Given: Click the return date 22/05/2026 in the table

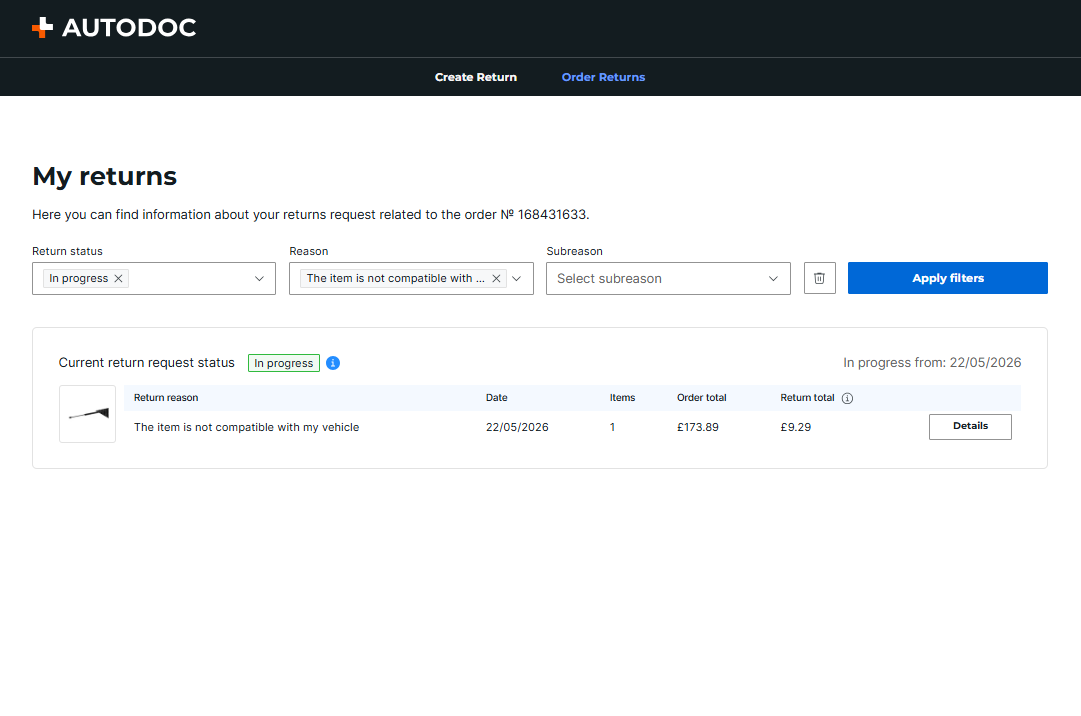Looking at the screenshot, I should [x=517, y=427].
